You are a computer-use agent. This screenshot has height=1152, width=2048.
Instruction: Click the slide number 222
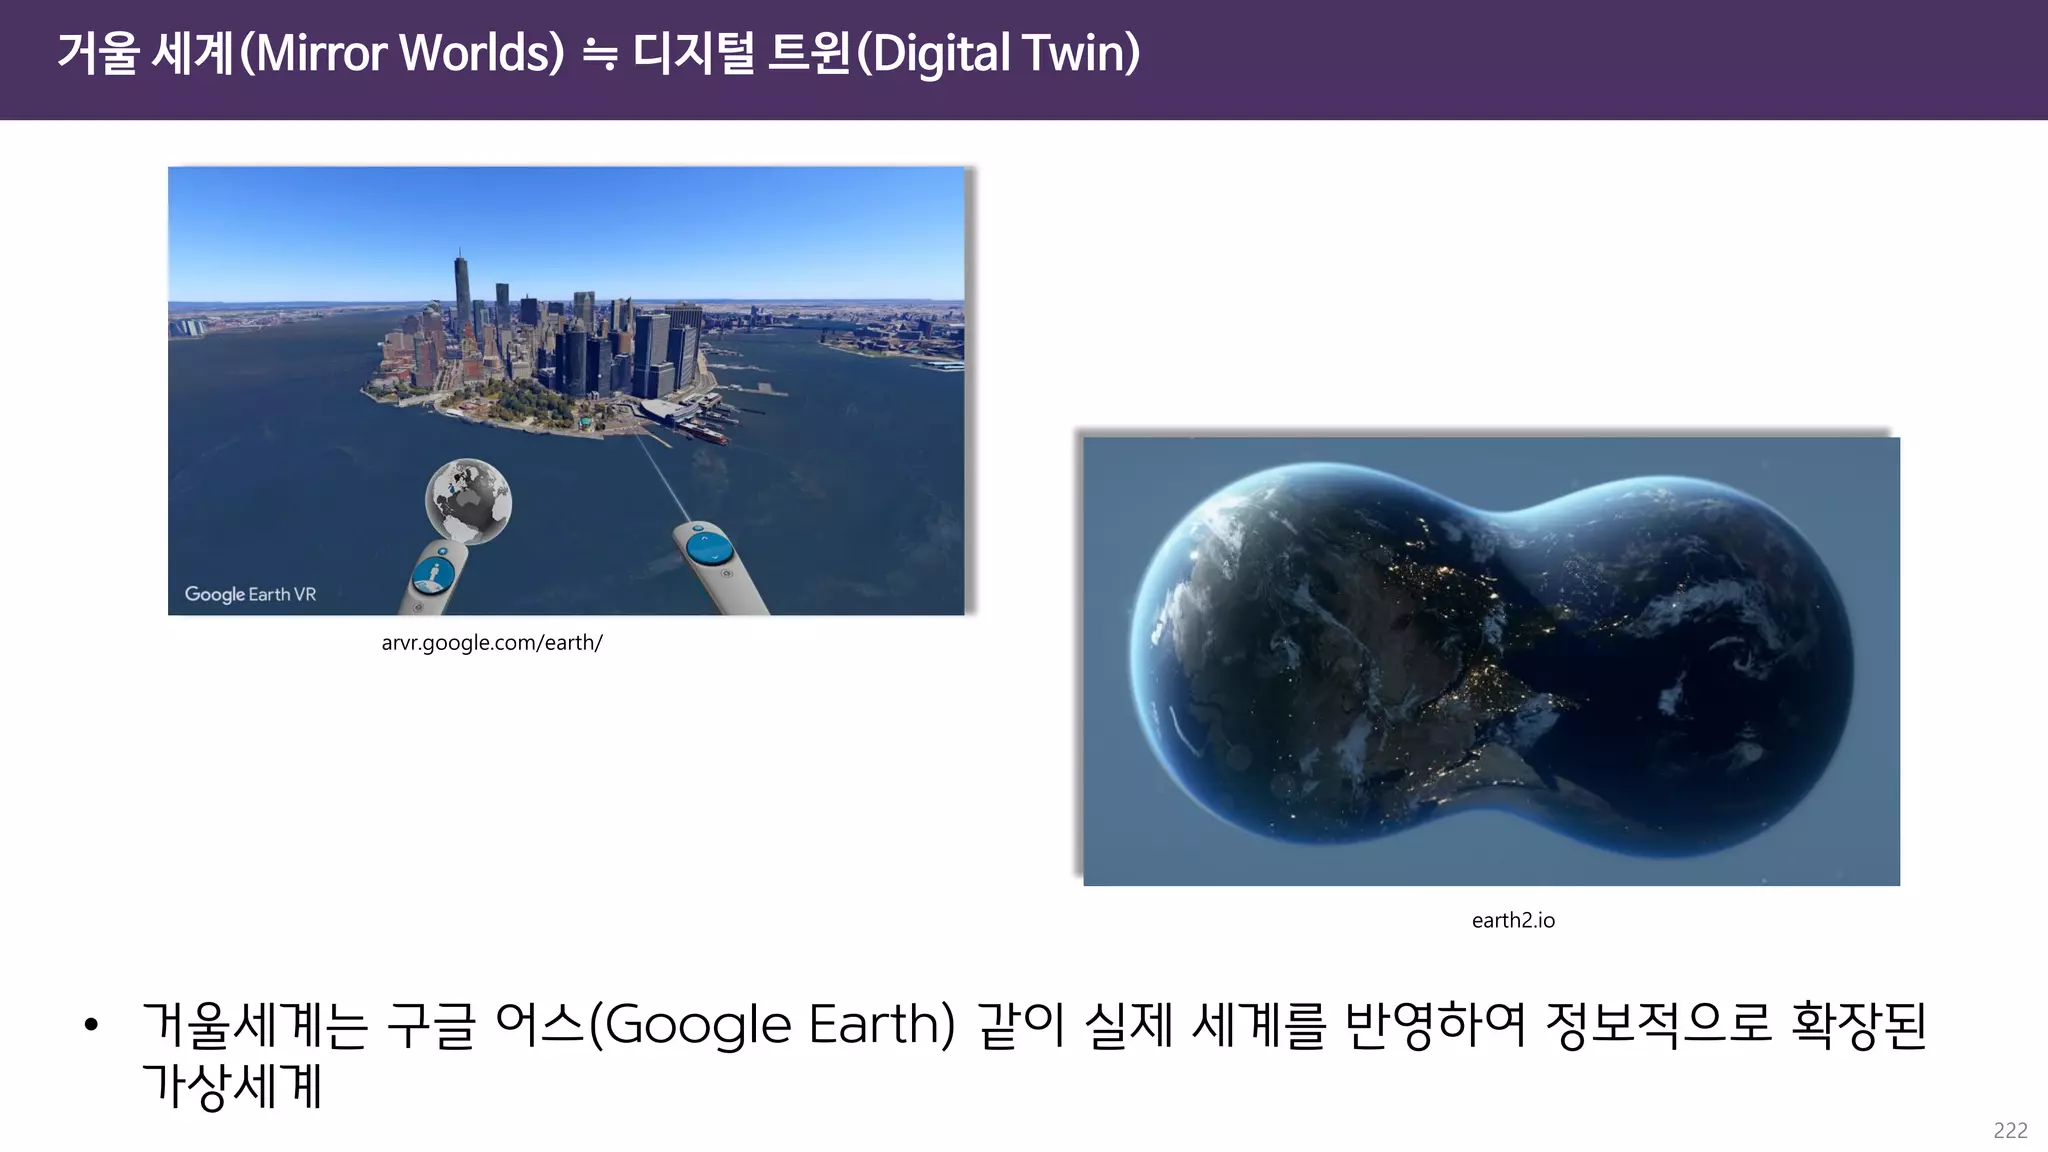2010,1131
